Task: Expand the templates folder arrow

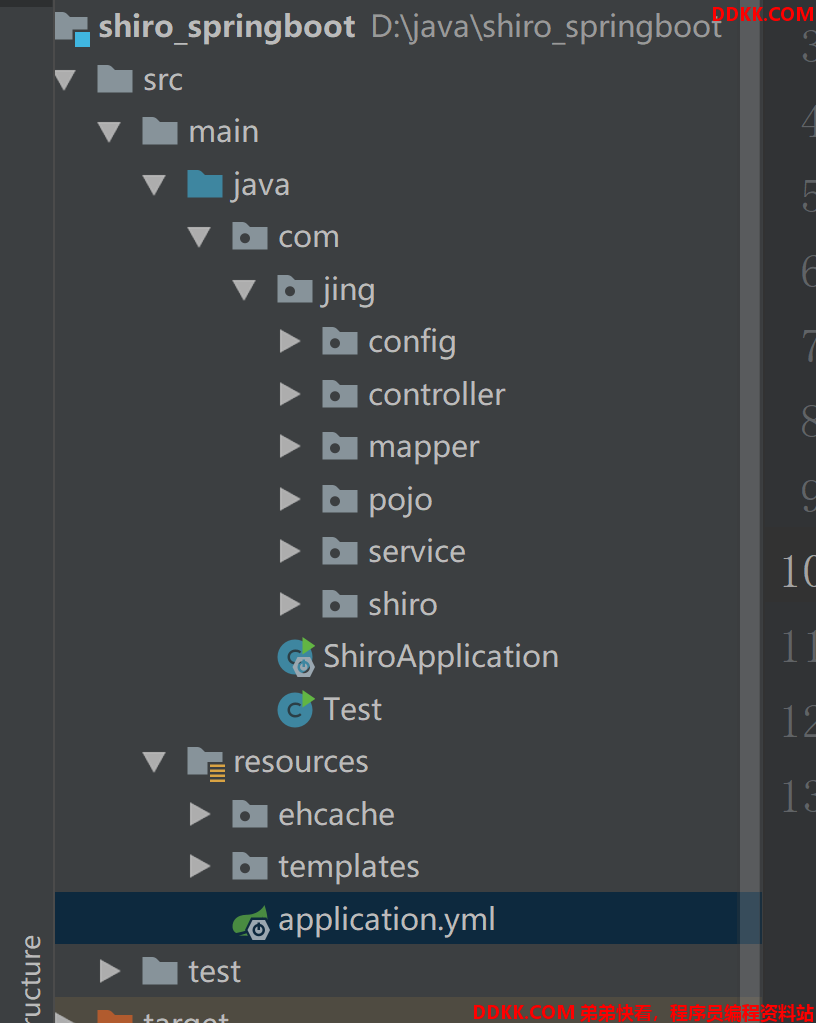Action: point(200,866)
